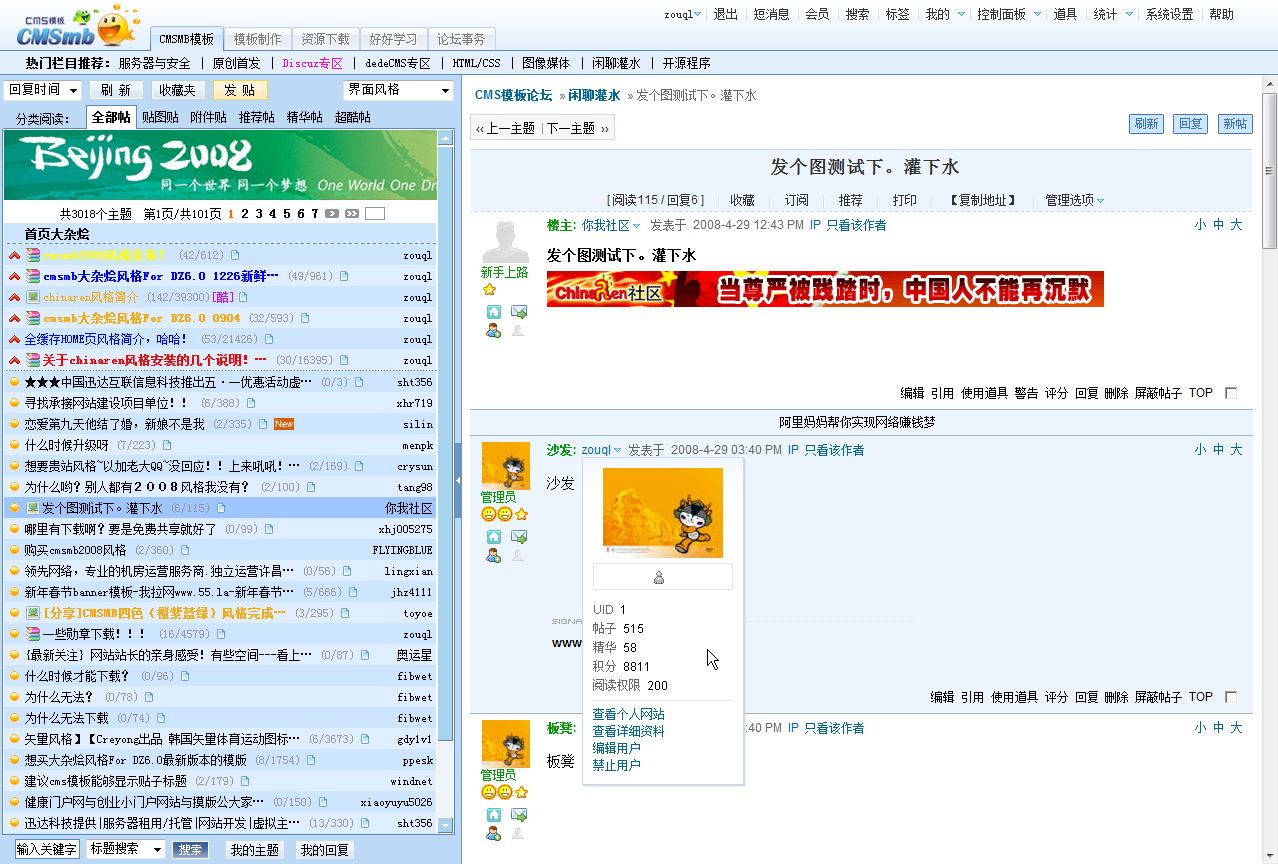
Task: Click into the 输入关键字 search field
Action: point(47,849)
